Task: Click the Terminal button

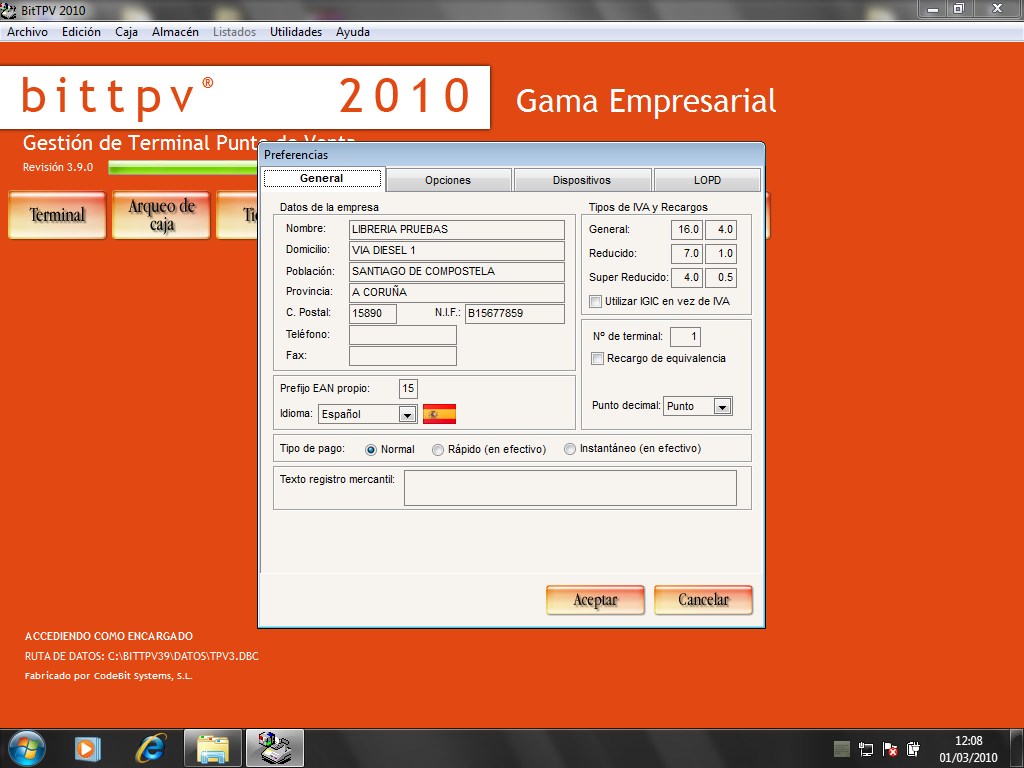Action: tap(57, 215)
